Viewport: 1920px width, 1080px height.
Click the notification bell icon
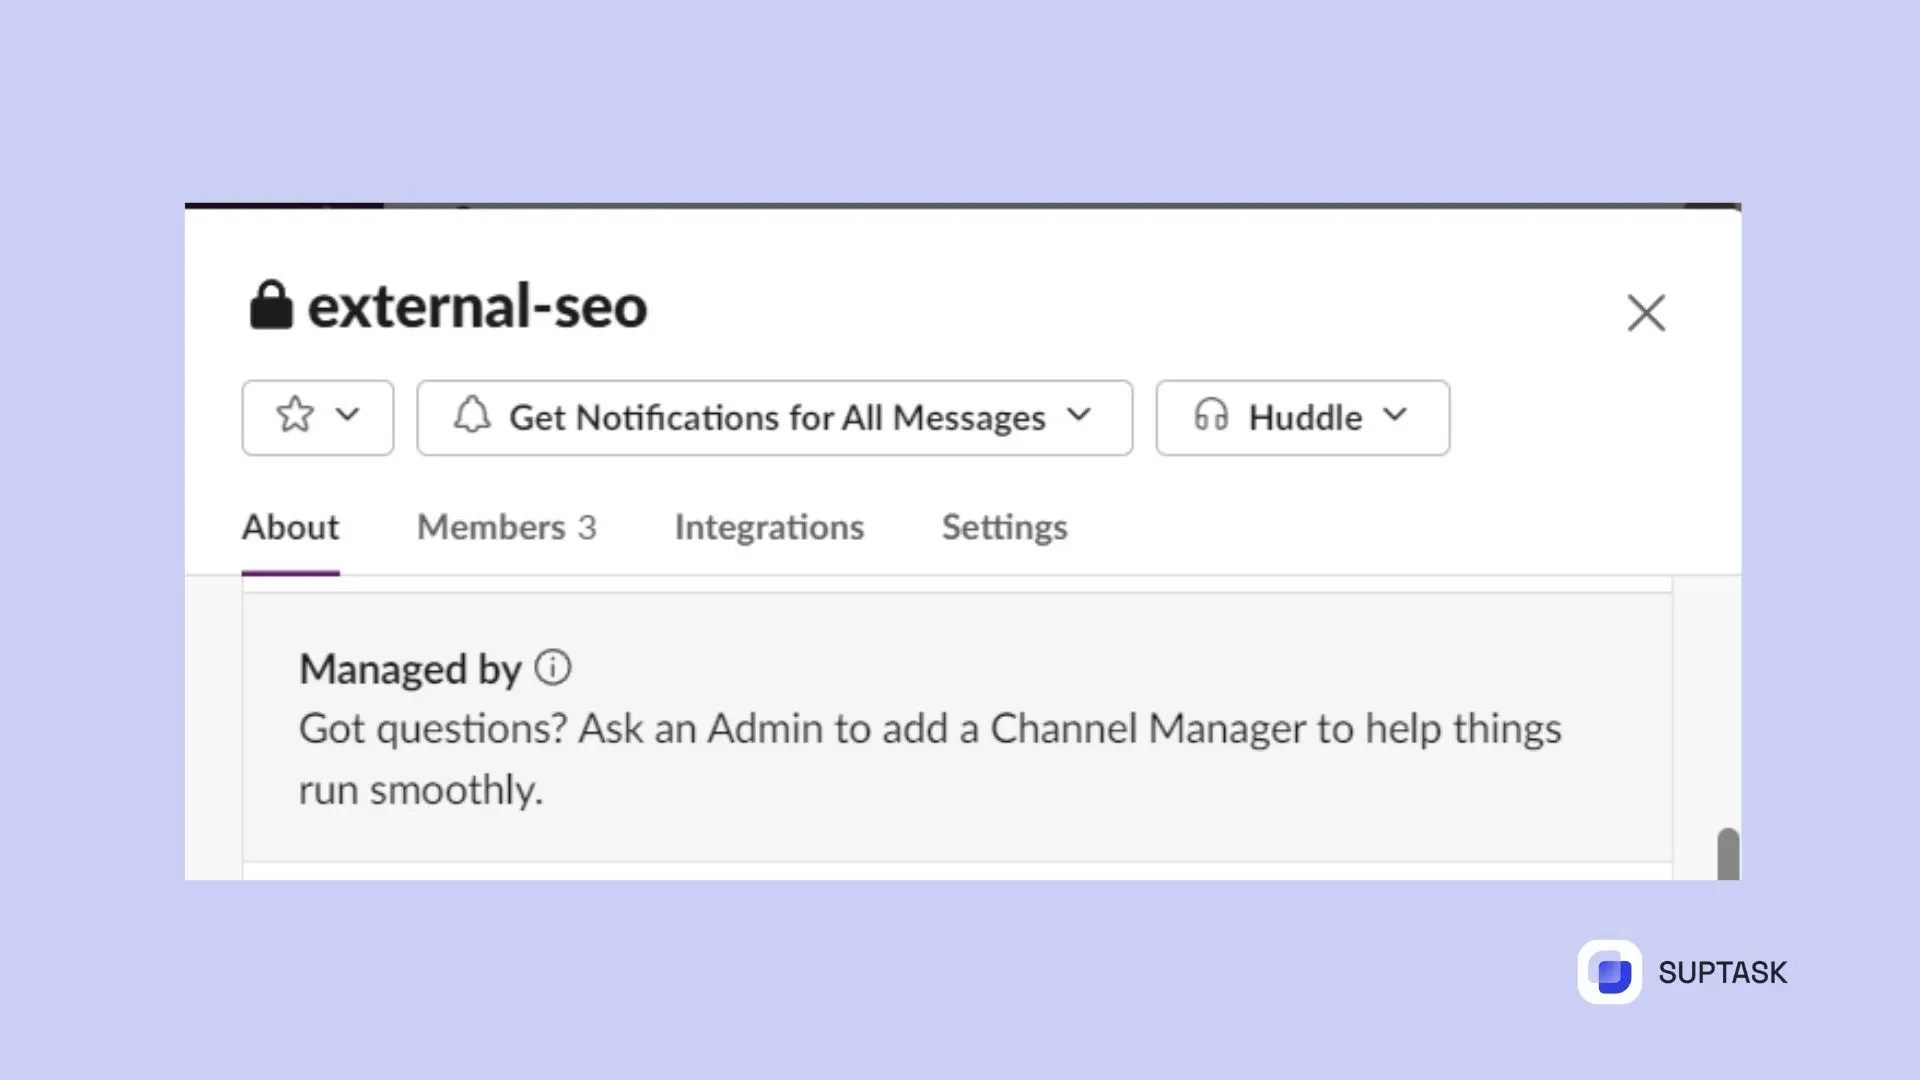pos(474,417)
